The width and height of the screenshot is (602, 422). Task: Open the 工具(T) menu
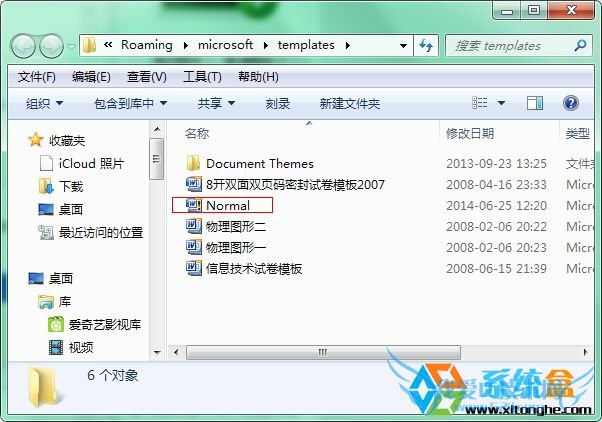(x=202, y=77)
